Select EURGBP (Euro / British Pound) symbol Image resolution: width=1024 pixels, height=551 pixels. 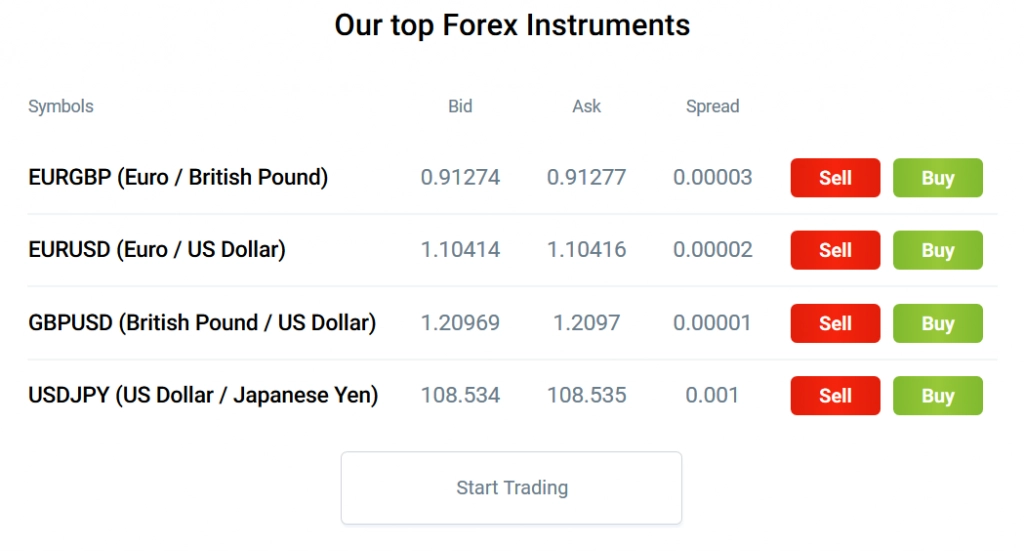point(178,178)
